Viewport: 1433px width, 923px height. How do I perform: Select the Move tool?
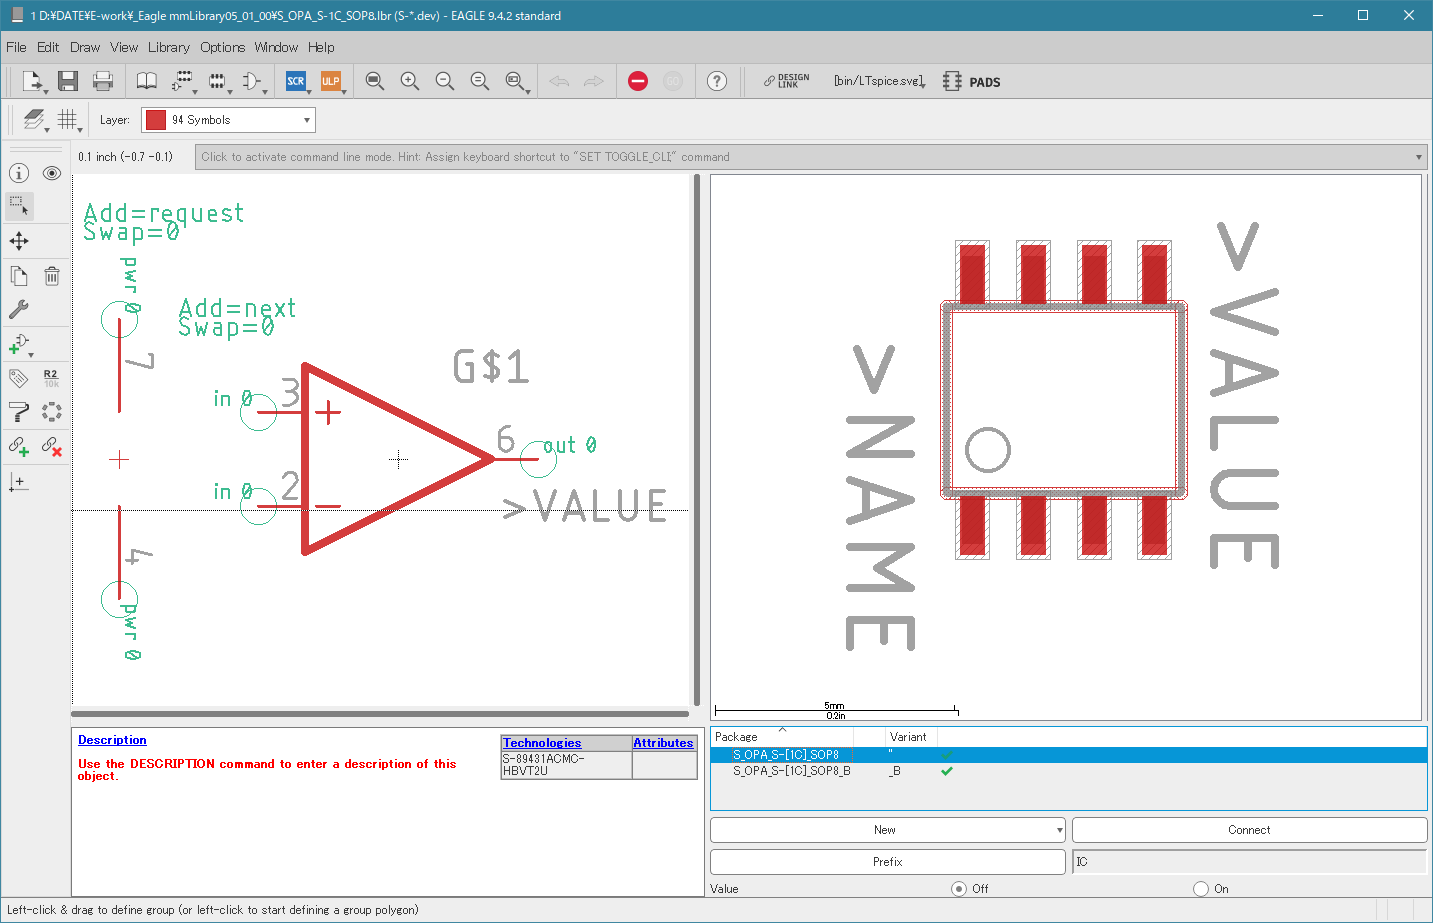coord(19,241)
